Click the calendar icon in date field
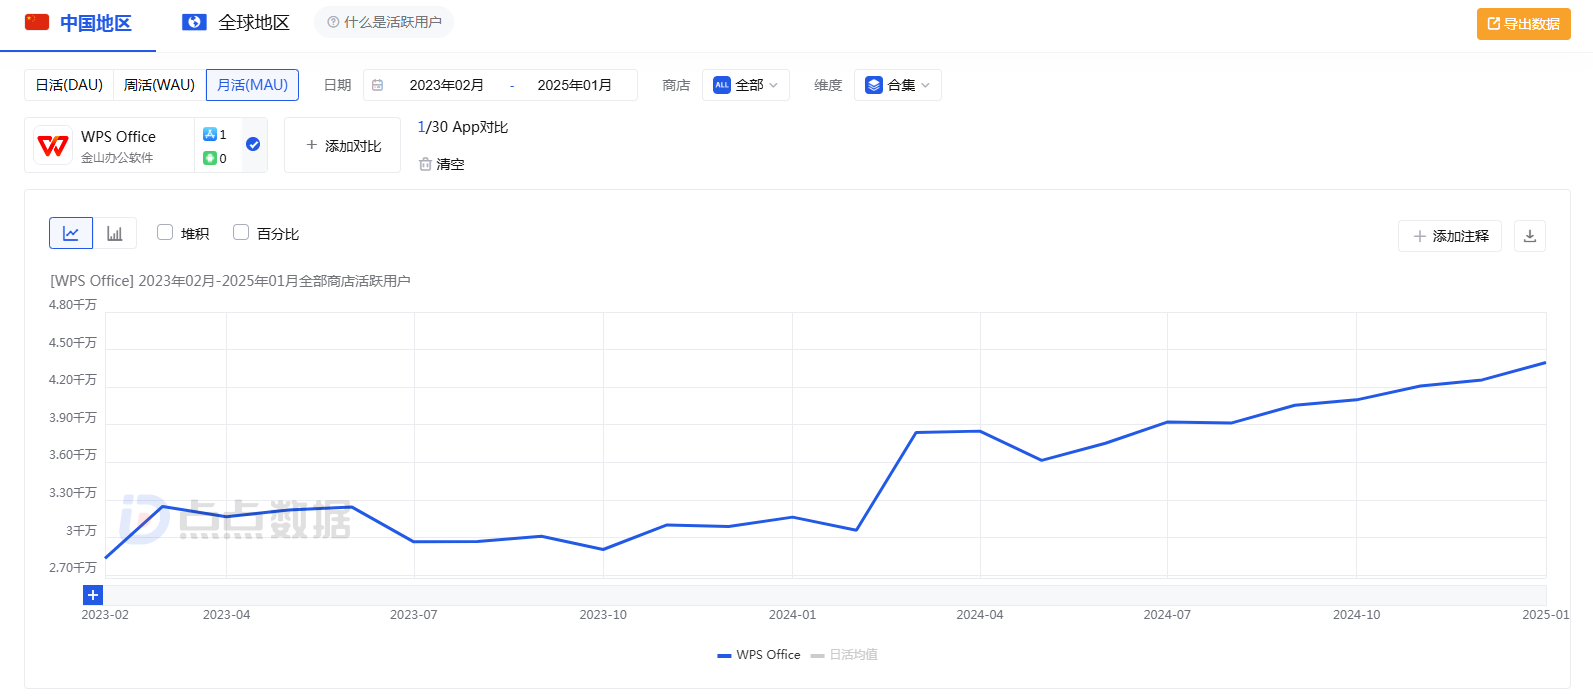The width and height of the screenshot is (1593, 699). coord(378,86)
